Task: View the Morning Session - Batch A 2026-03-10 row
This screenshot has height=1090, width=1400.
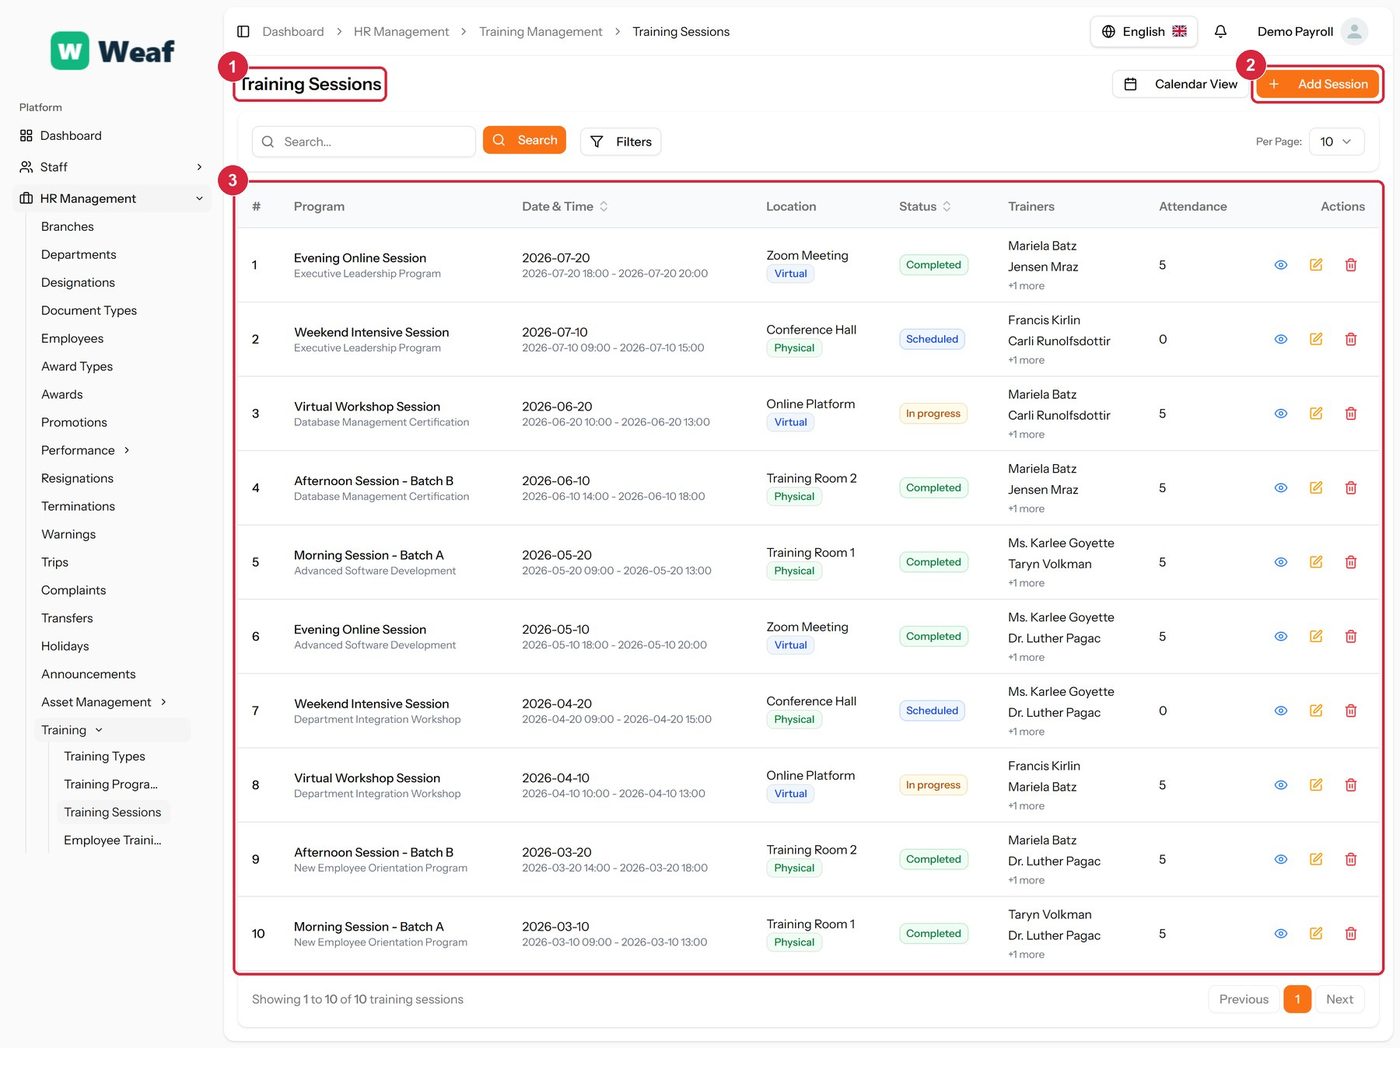Action: coord(1280,934)
